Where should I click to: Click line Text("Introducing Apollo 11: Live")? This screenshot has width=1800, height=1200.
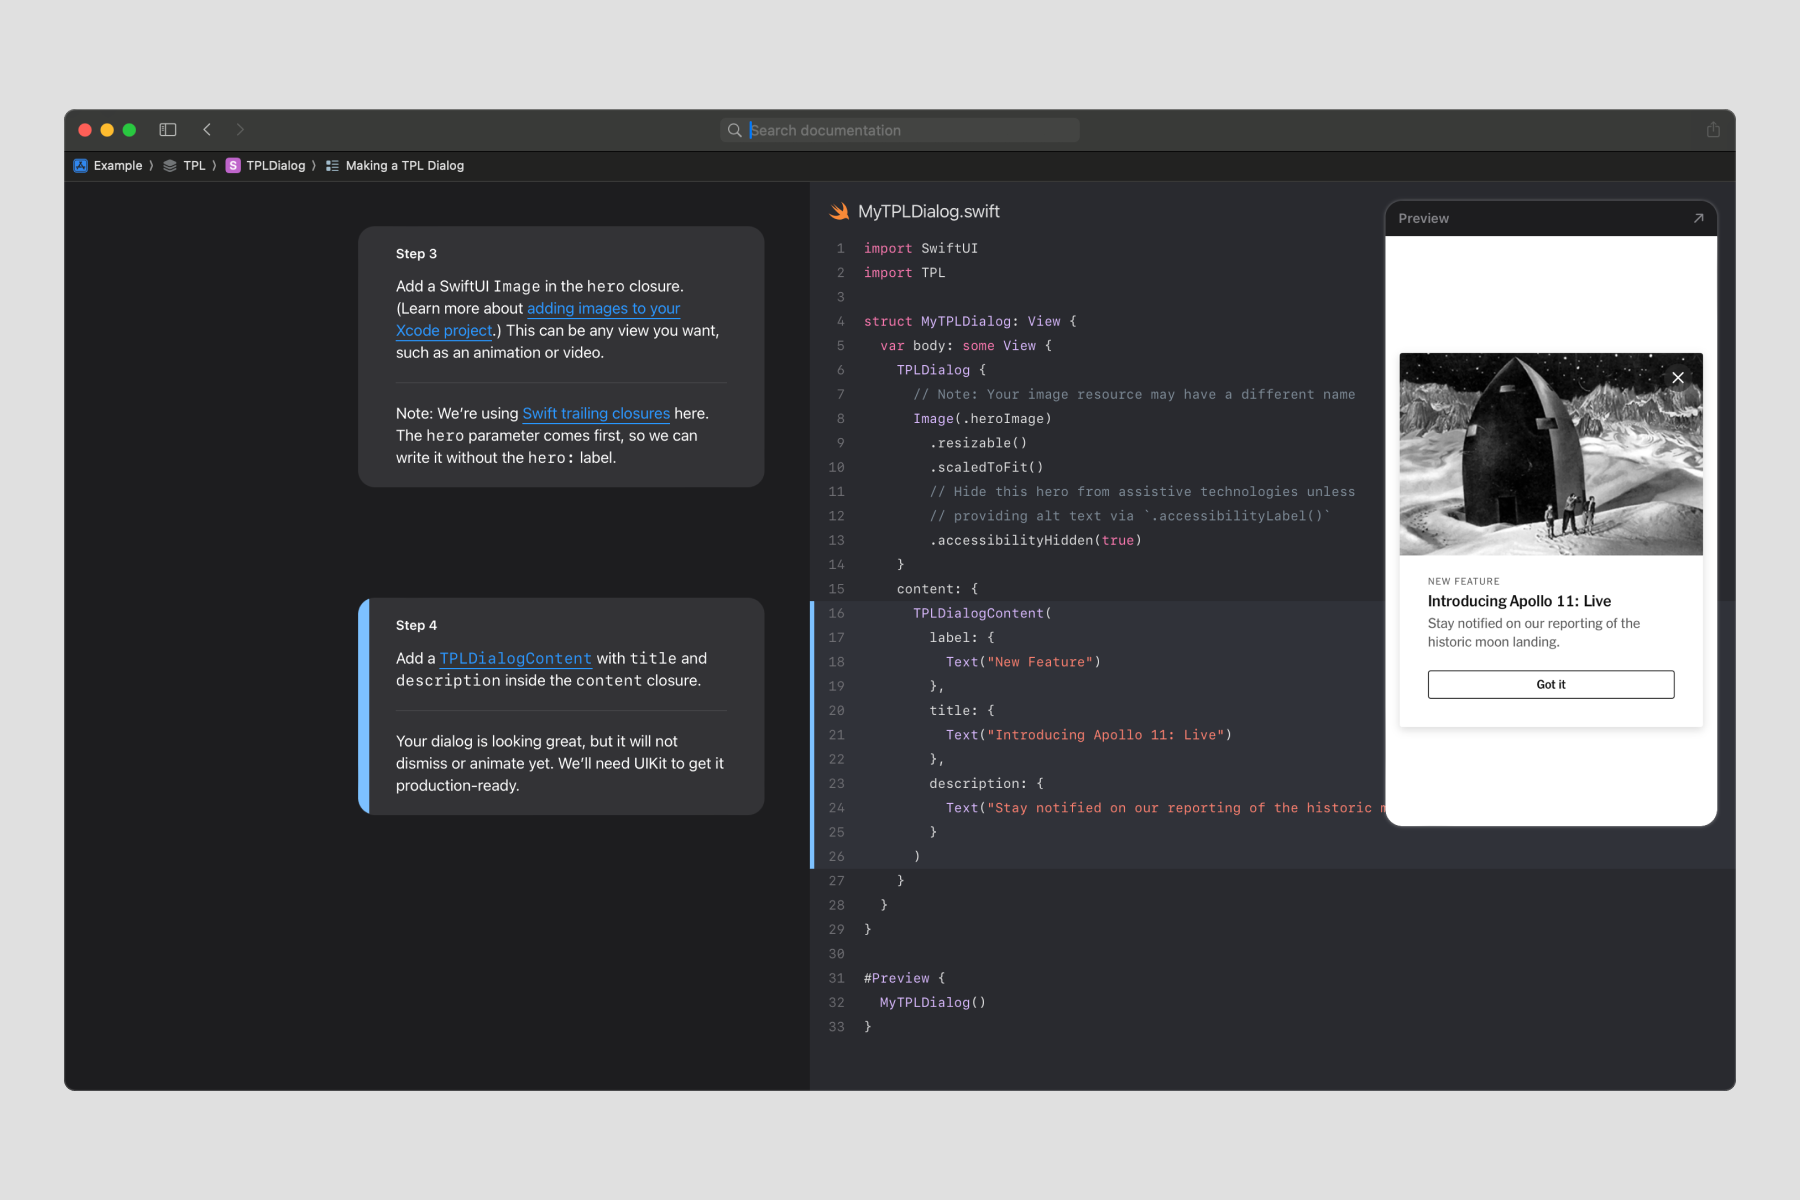point(1089,736)
